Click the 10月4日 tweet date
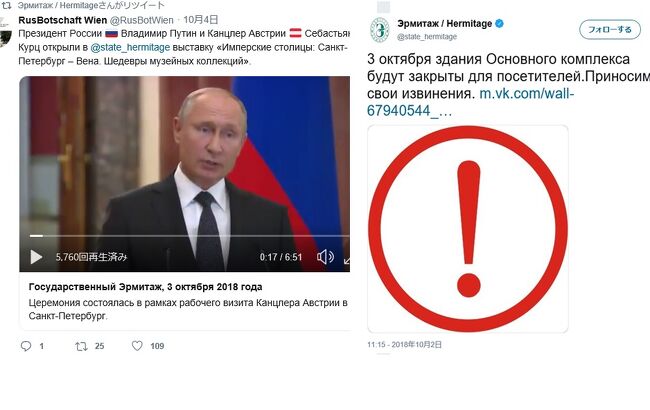The height and width of the screenshot is (410, 650). pos(201,20)
